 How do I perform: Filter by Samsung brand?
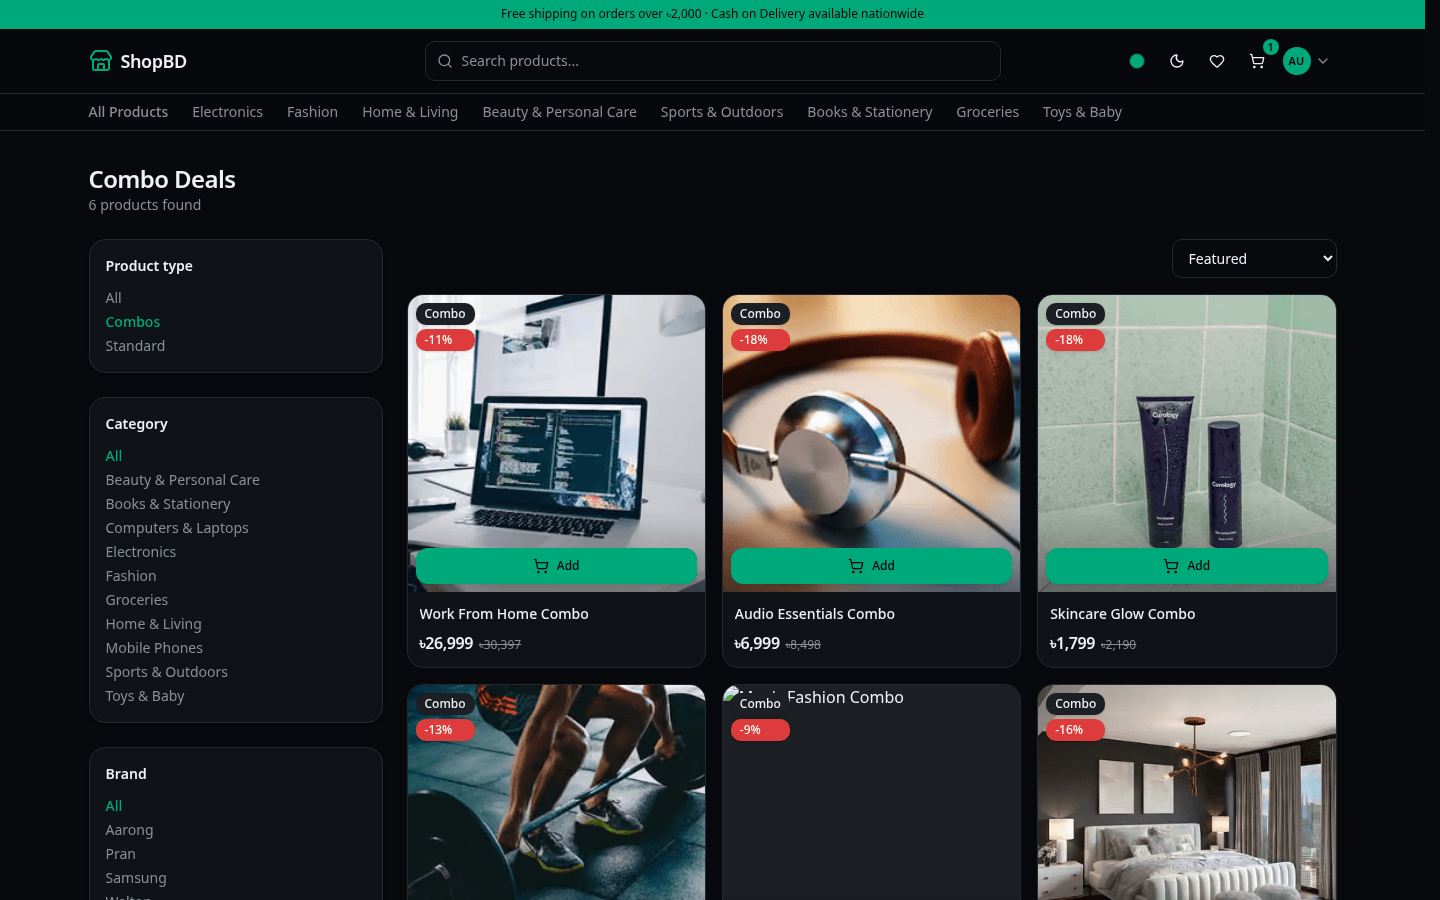(x=136, y=878)
